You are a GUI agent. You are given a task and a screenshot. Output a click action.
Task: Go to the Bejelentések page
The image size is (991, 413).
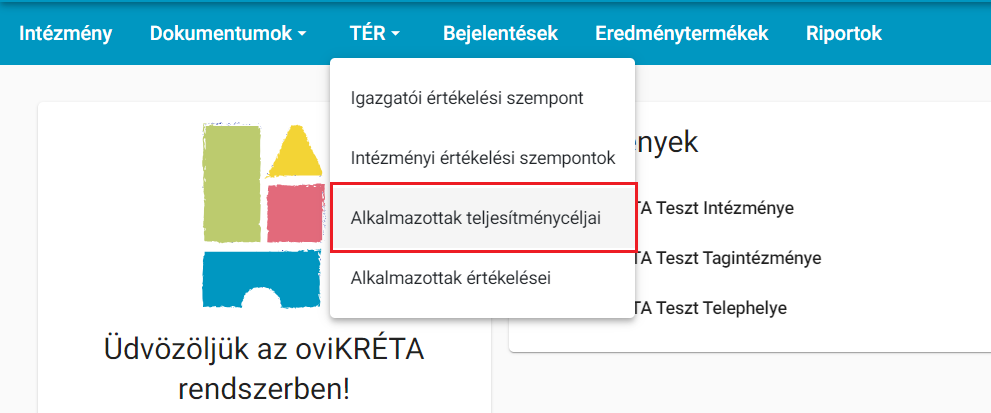[x=500, y=33]
